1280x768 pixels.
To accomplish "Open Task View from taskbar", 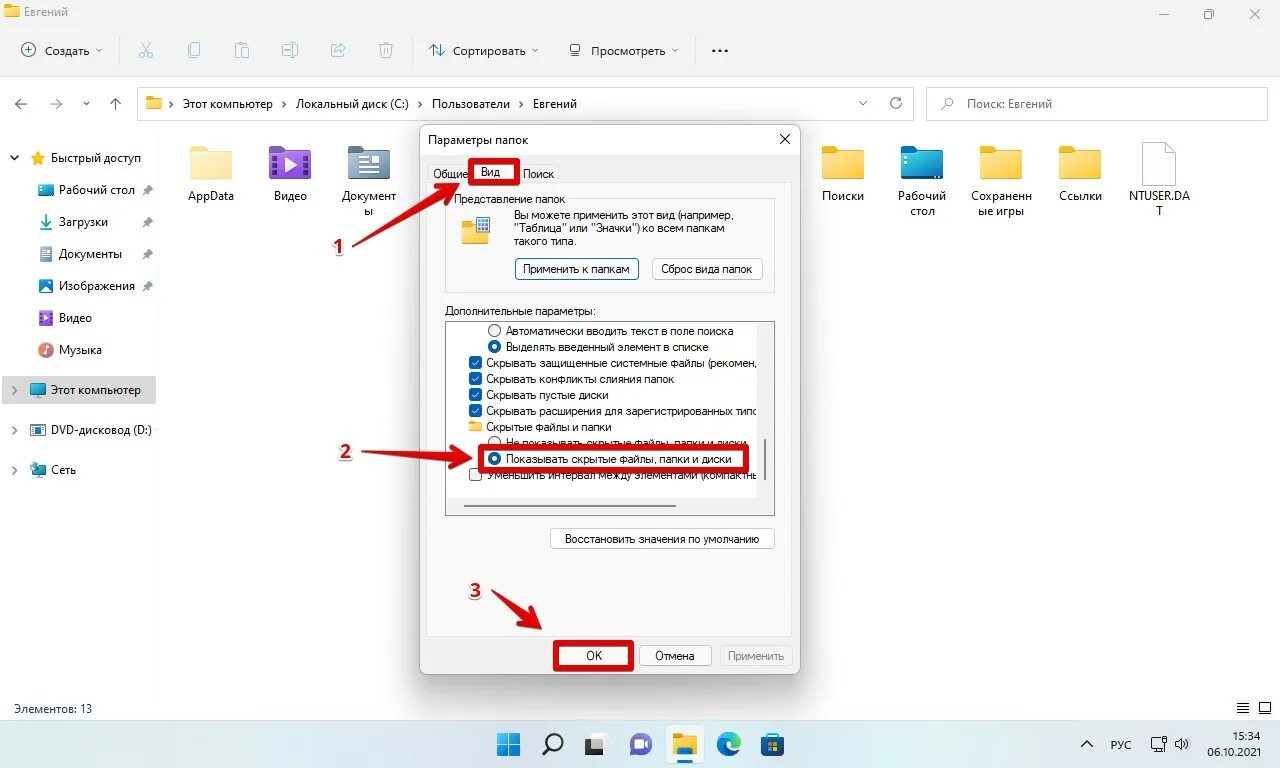I will click(596, 744).
